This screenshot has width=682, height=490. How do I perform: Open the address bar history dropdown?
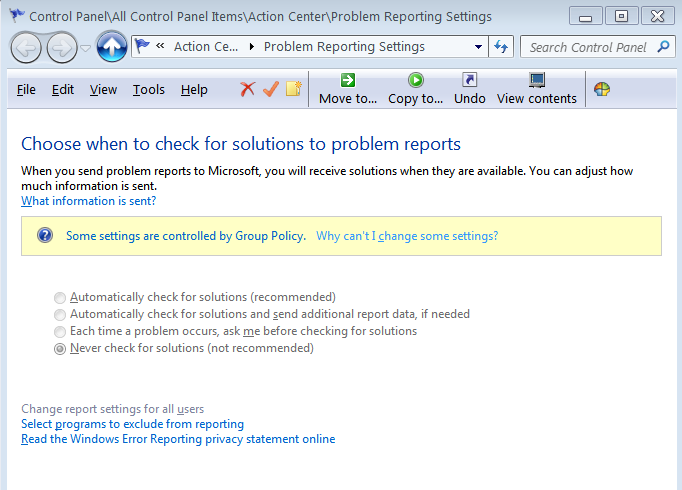pyautogui.click(x=478, y=47)
